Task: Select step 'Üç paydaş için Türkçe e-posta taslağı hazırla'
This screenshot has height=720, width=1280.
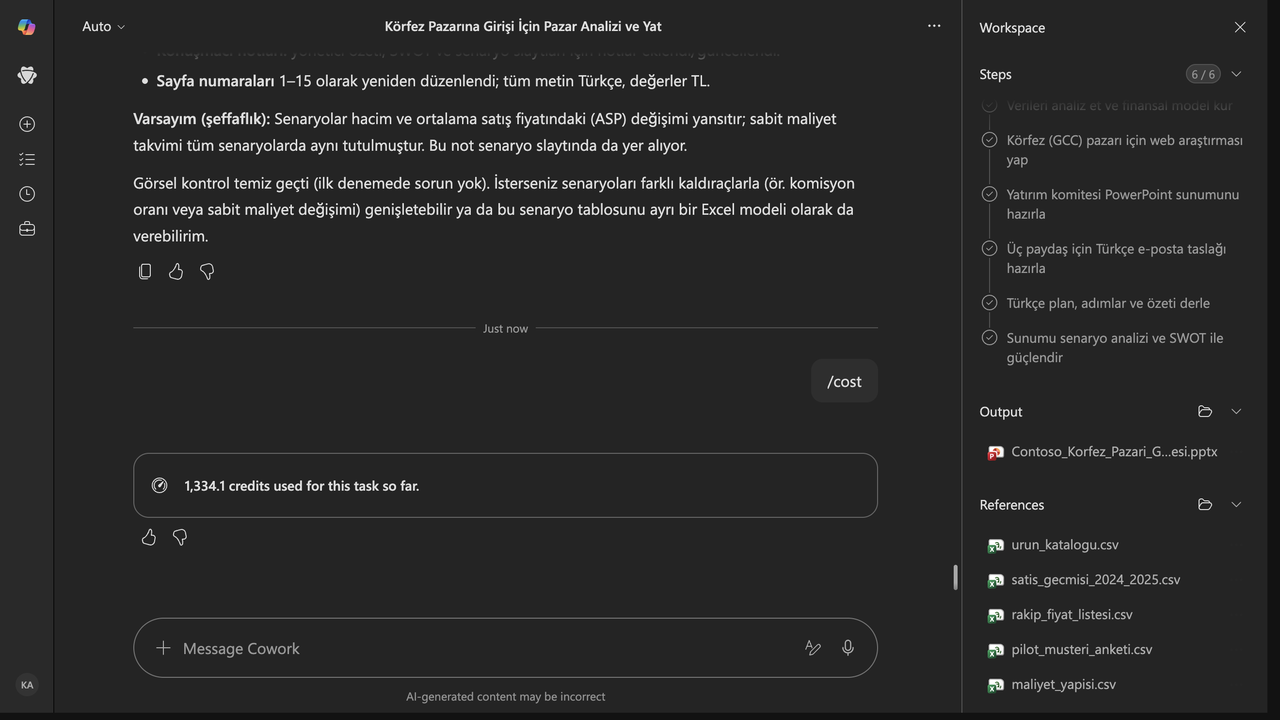Action: [x=1116, y=258]
